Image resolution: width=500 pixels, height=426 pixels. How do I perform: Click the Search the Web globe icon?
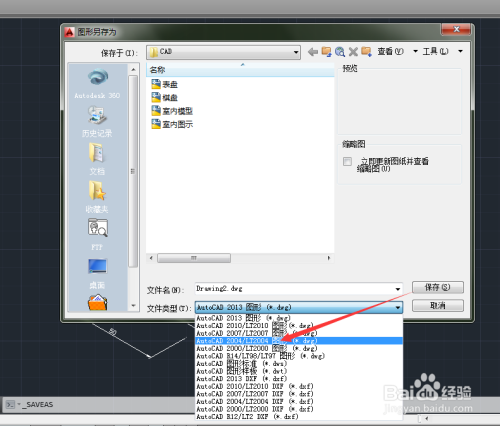click(x=340, y=52)
